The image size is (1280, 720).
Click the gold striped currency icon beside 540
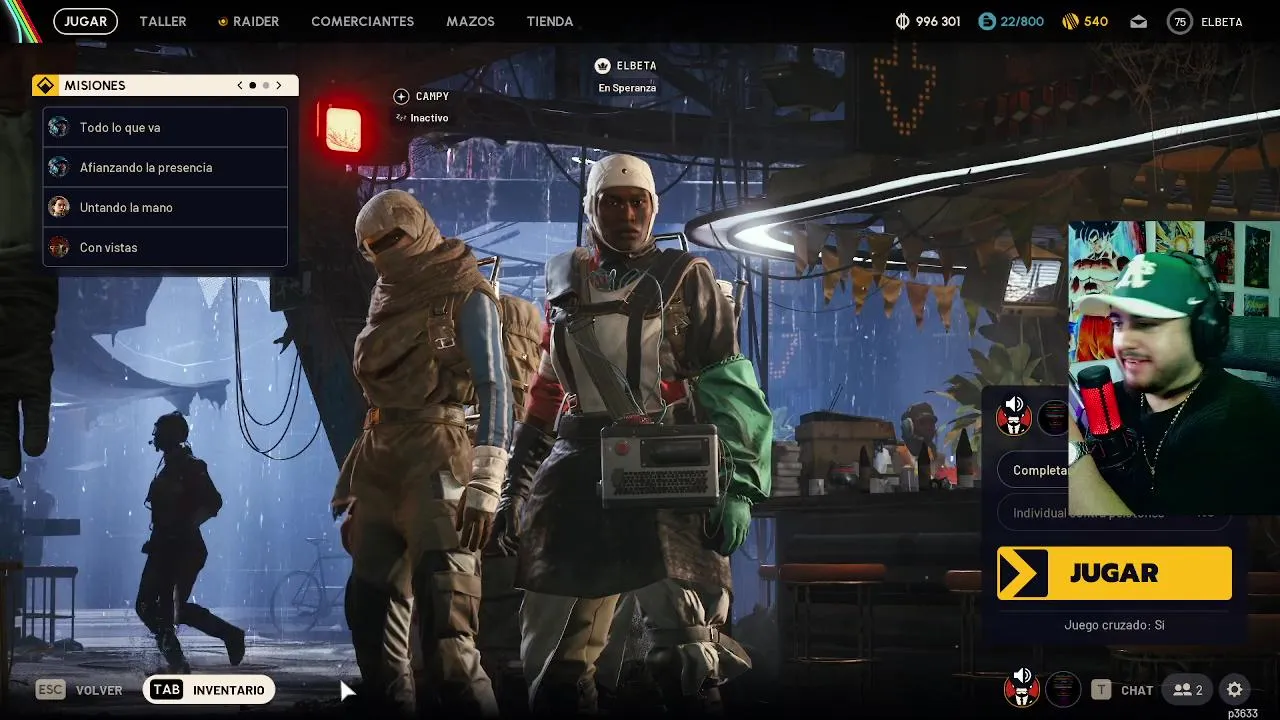(1070, 21)
